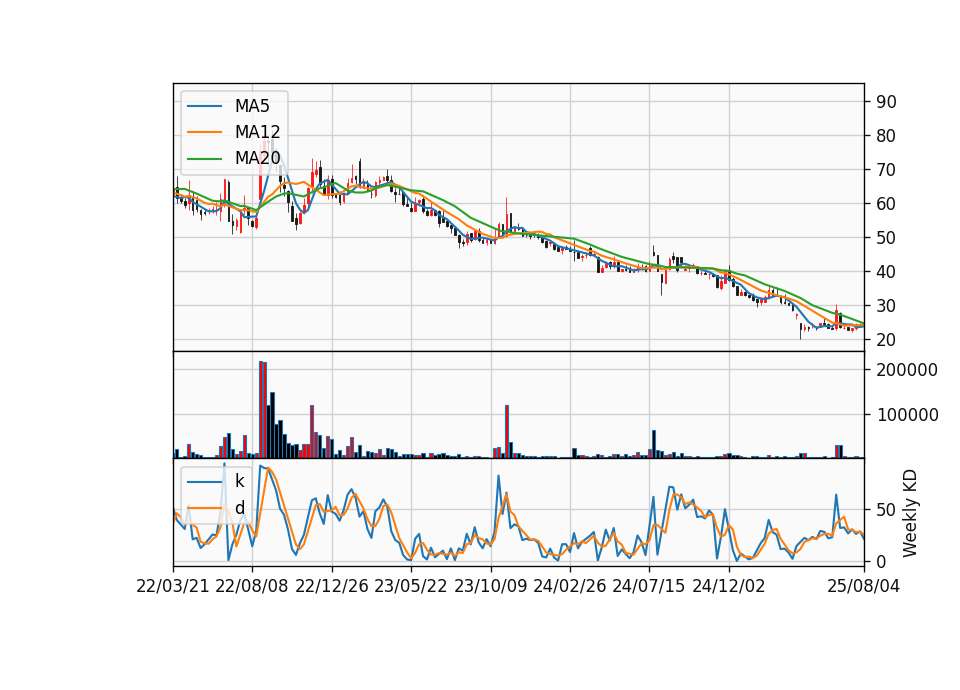960x690 pixels.
Task: Click the k legend label
Action: pyautogui.click(x=239, y=481)
